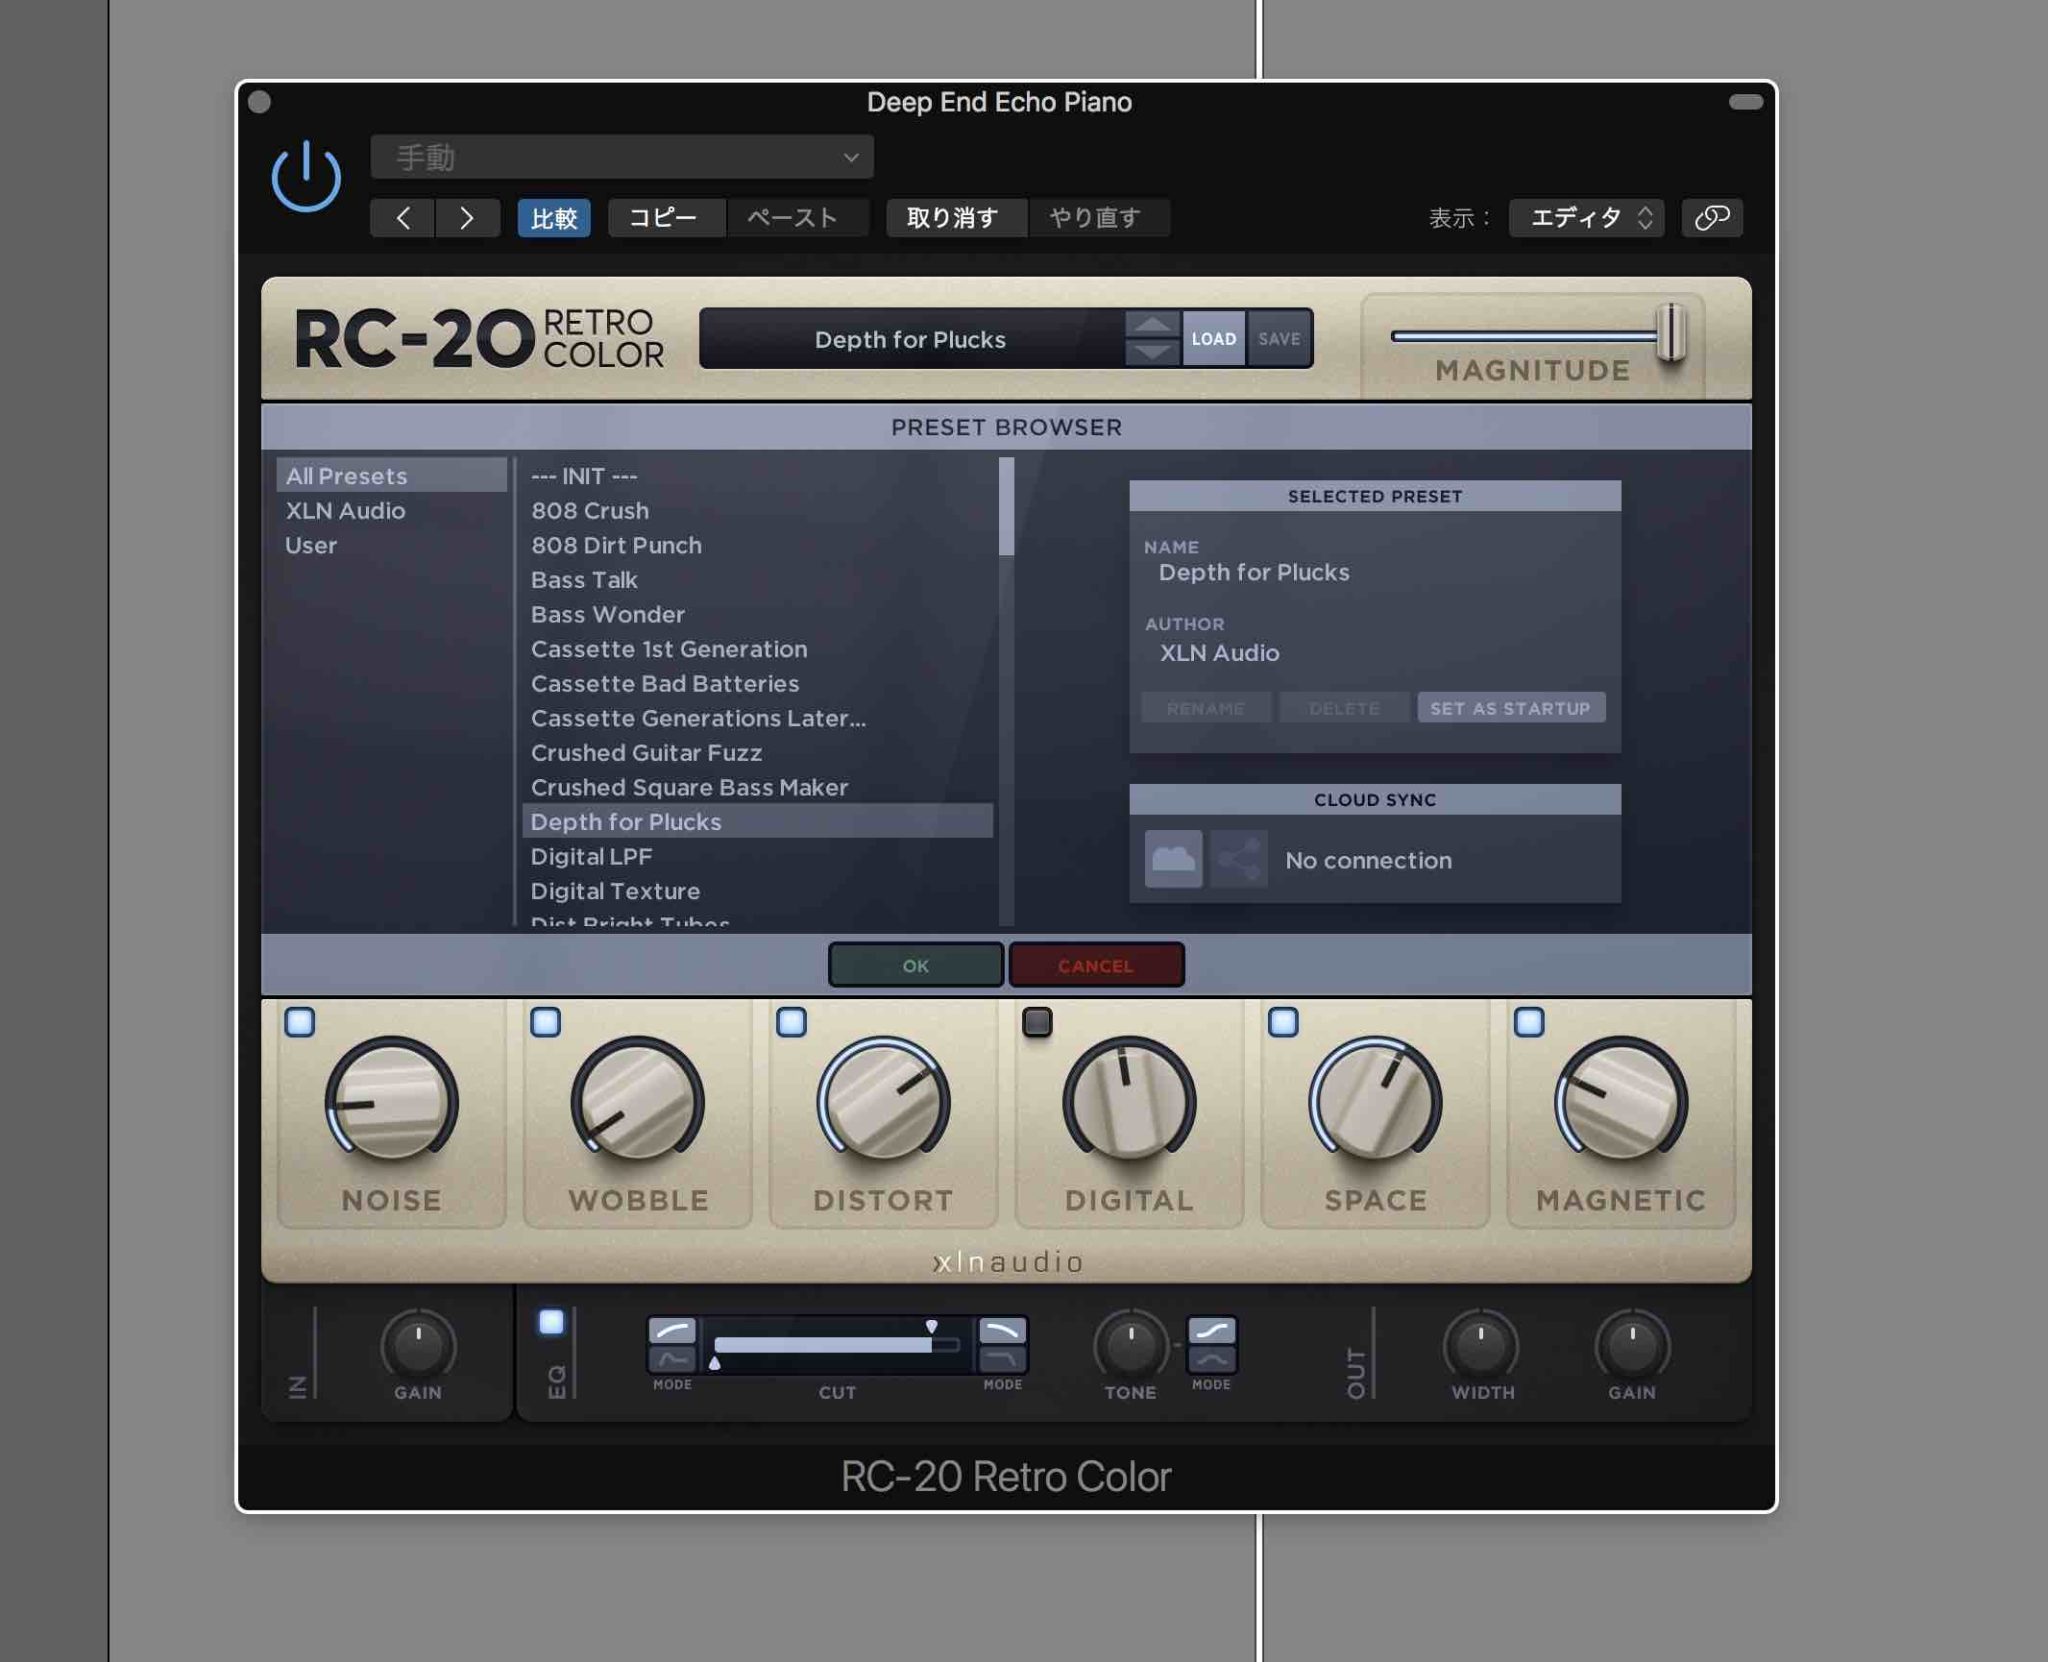Click the bell-curve Mode icon beside the Tone knob
This screenshot has width=2048, height=1662.
pos(1212,1360)
